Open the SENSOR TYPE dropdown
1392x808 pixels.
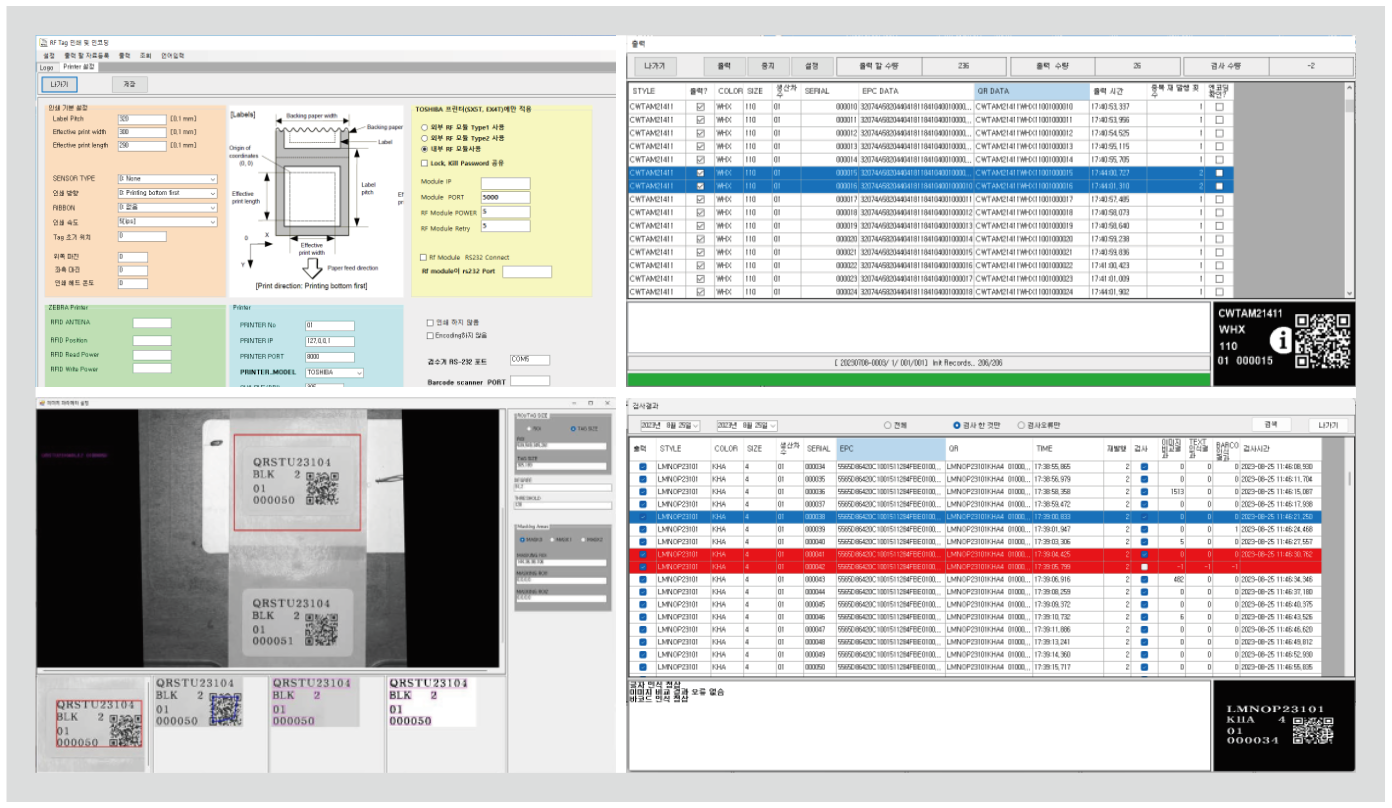tap(167, 179)
